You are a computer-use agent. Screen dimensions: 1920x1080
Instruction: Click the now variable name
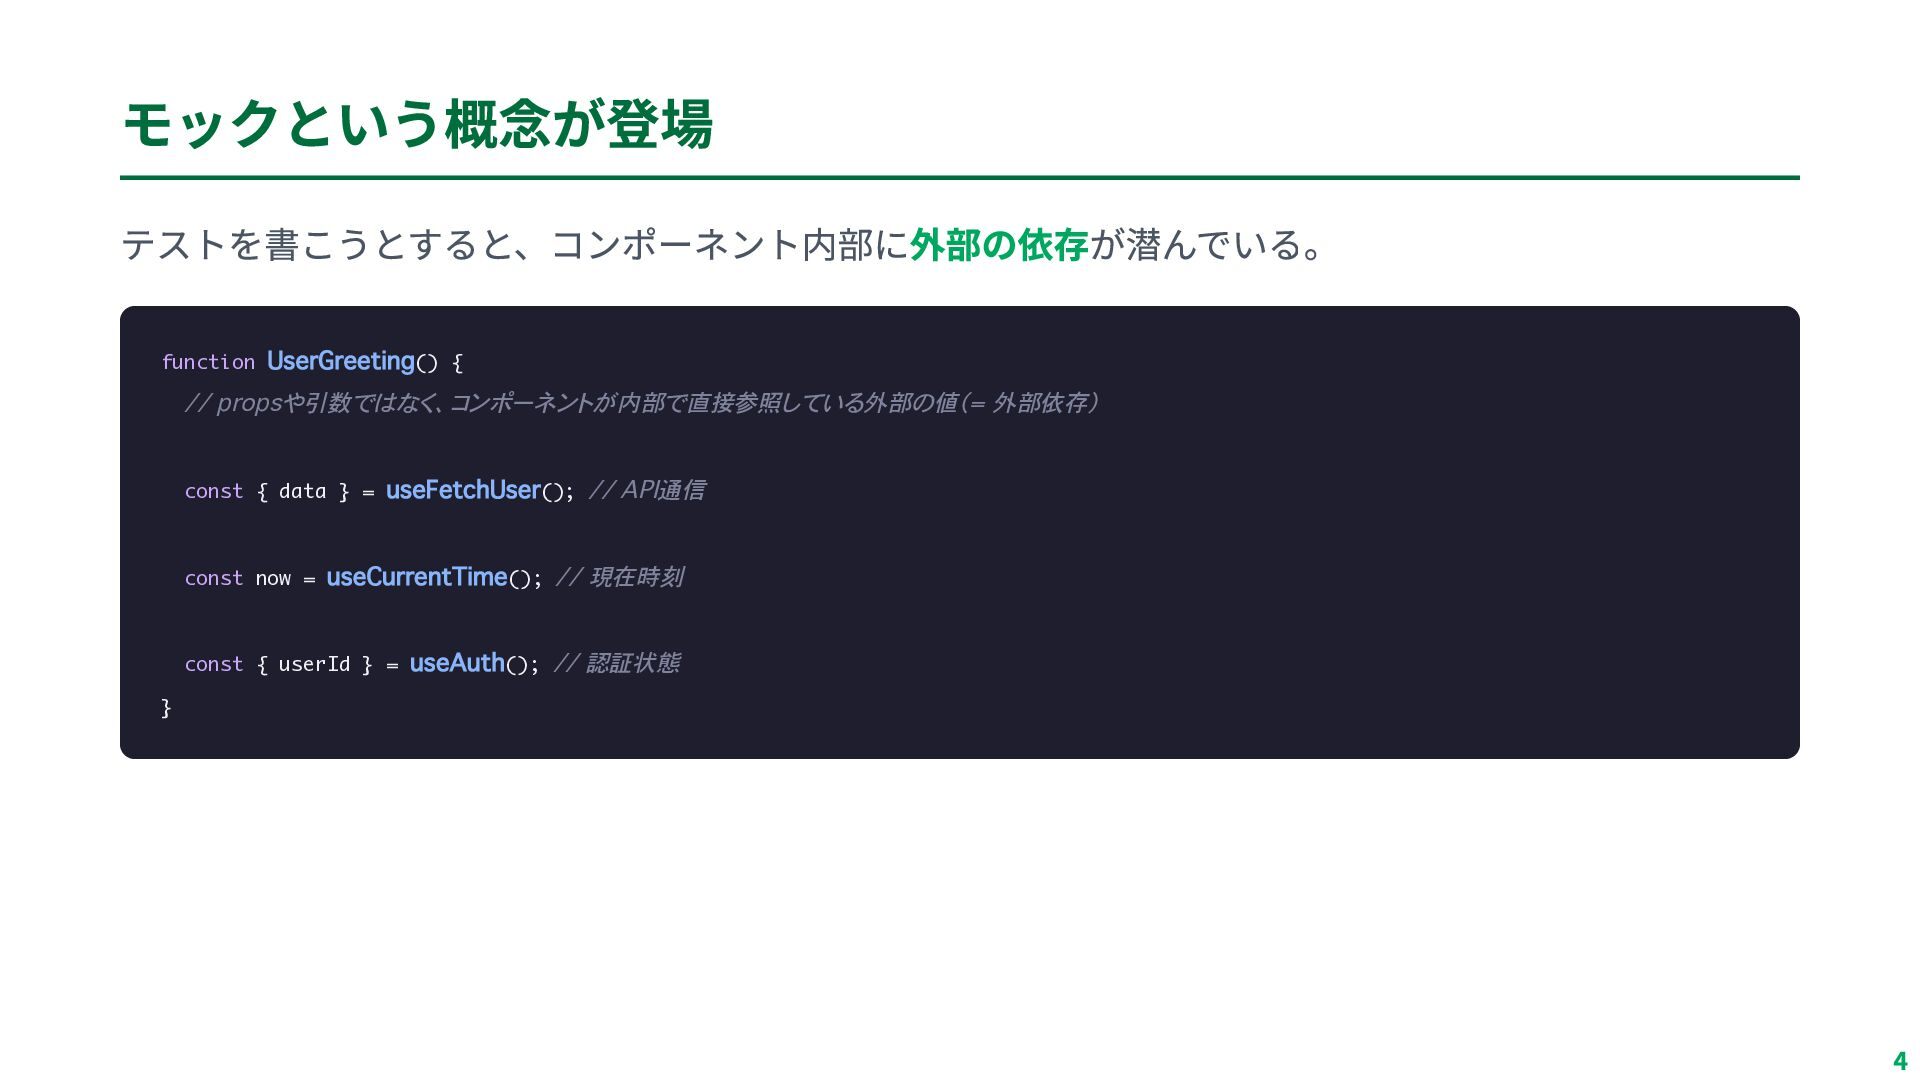pyautogui.click(x=272, y=578)
